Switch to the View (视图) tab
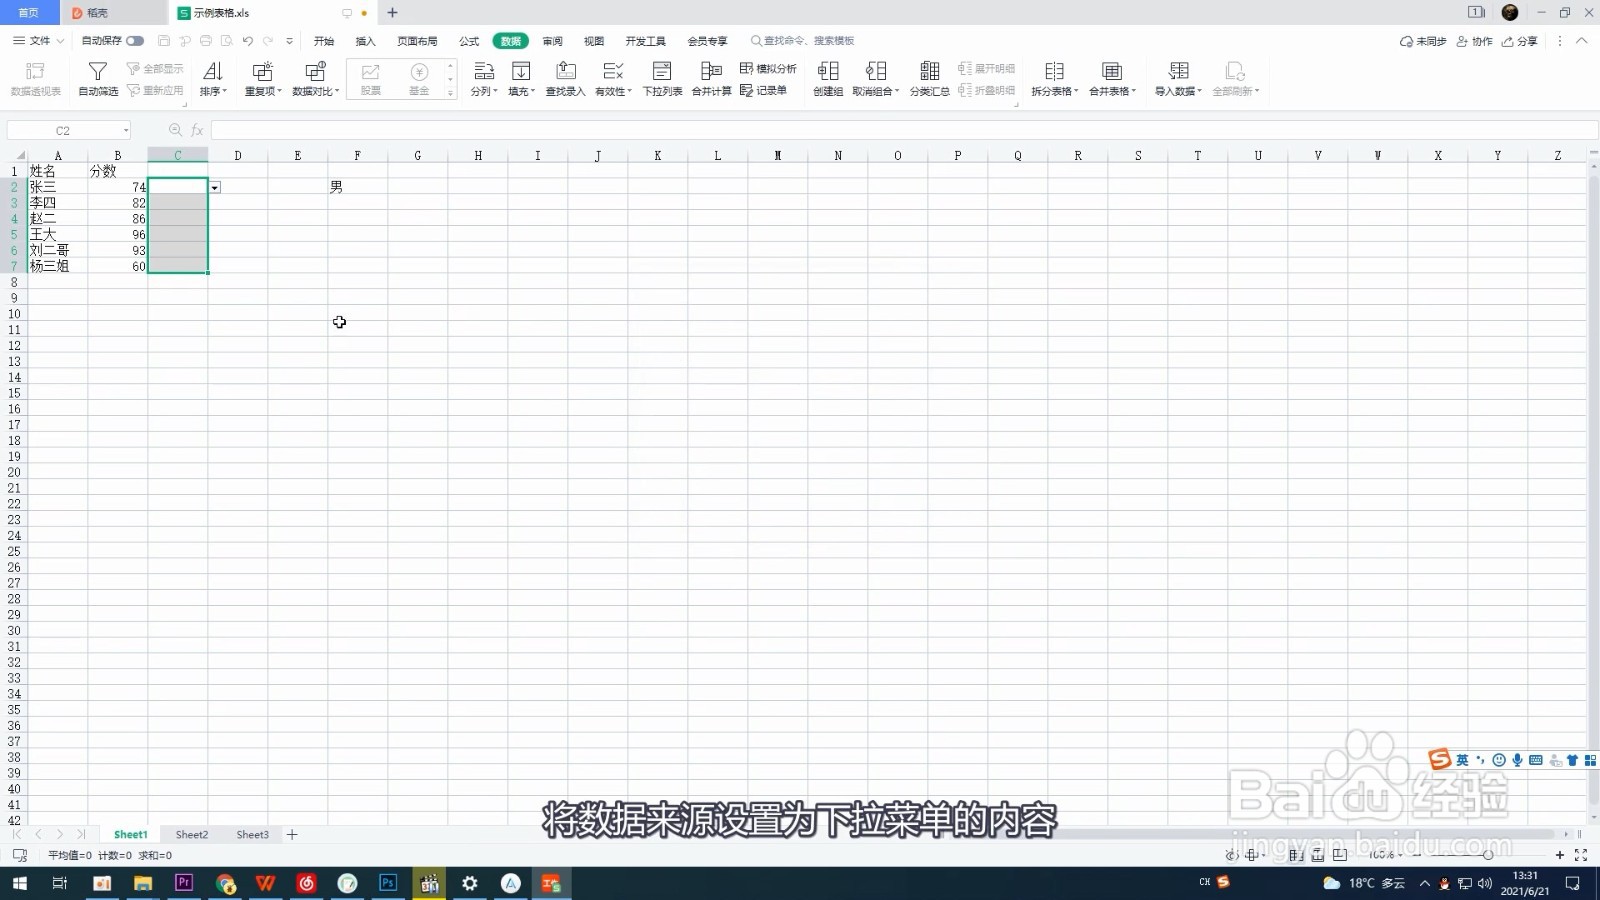The width and height of the screenshot is (1600, 900). [594, 41]
